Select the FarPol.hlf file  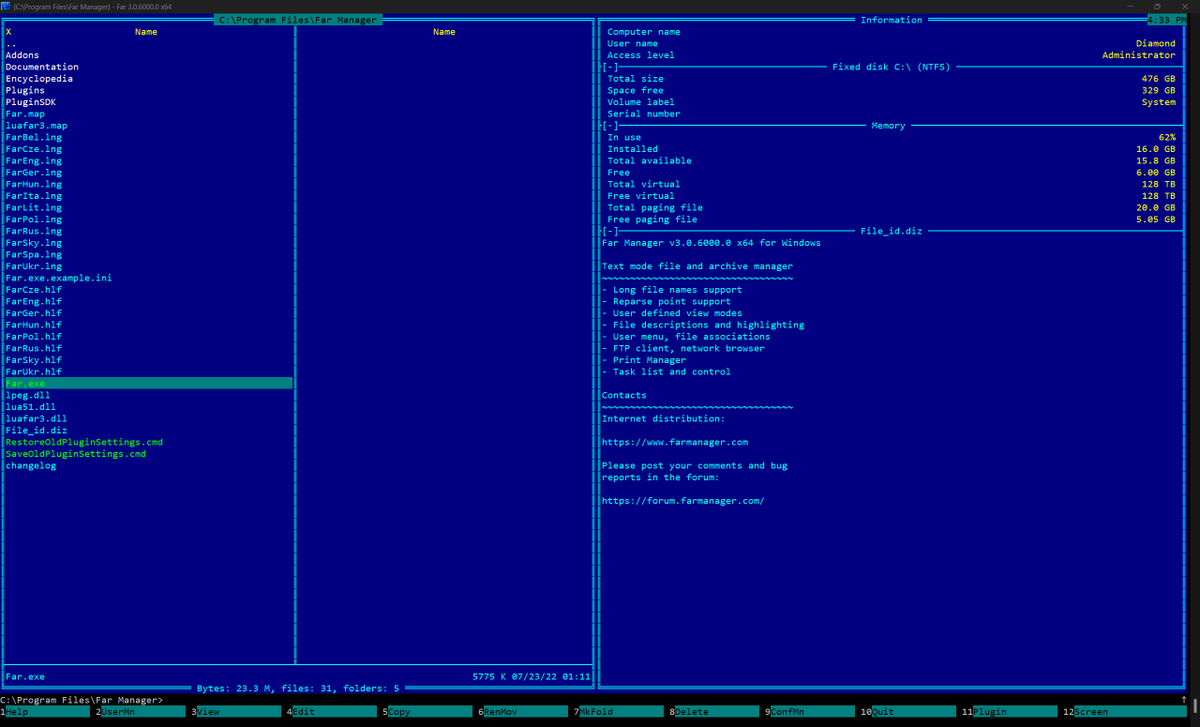tap(148, 337)
